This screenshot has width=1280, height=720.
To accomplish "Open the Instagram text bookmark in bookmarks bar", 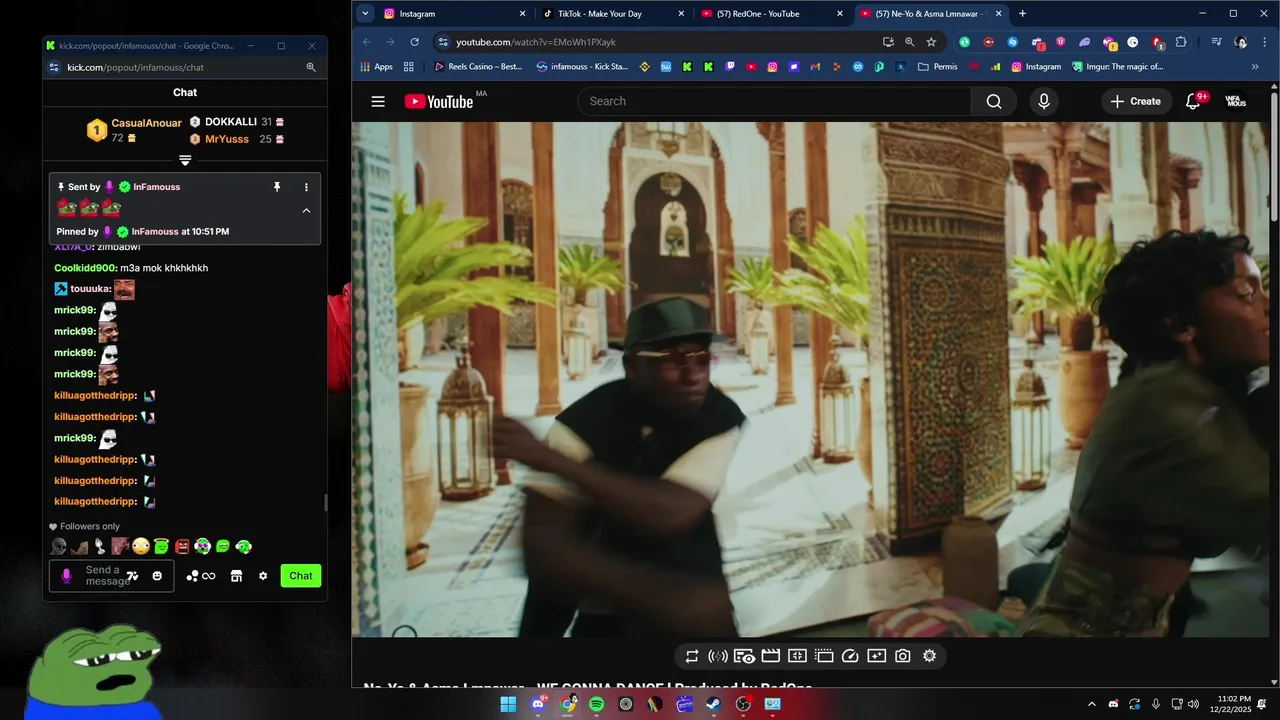I will coord(1036,67).
